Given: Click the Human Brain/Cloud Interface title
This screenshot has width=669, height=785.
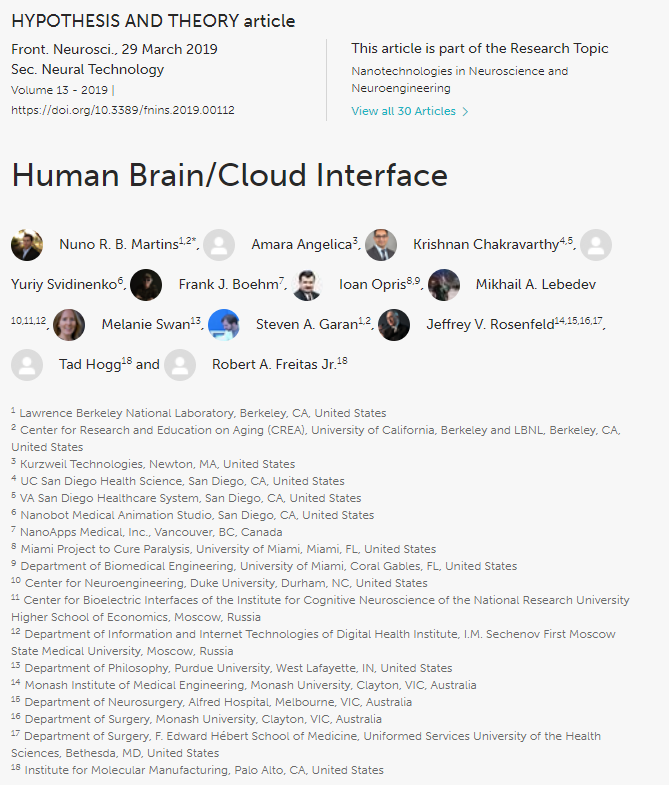Looking at the screenshot, I should click(229, 175).
